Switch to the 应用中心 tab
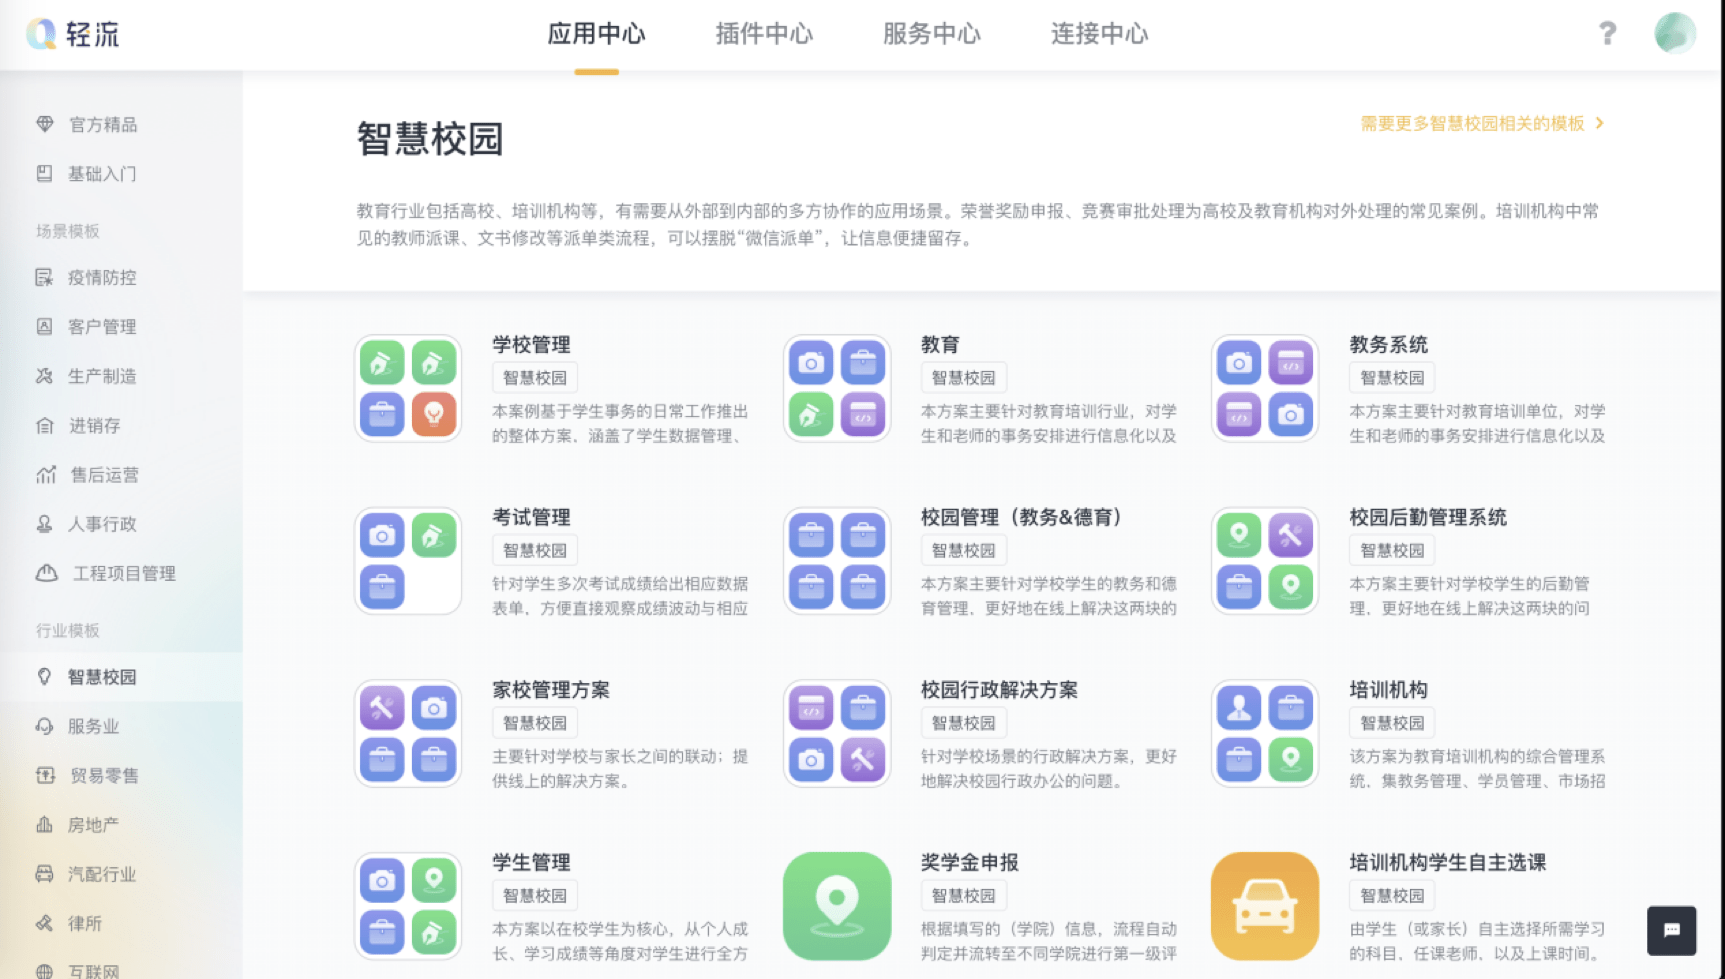Screen dimensions: 1725x979 click(596, 34)
